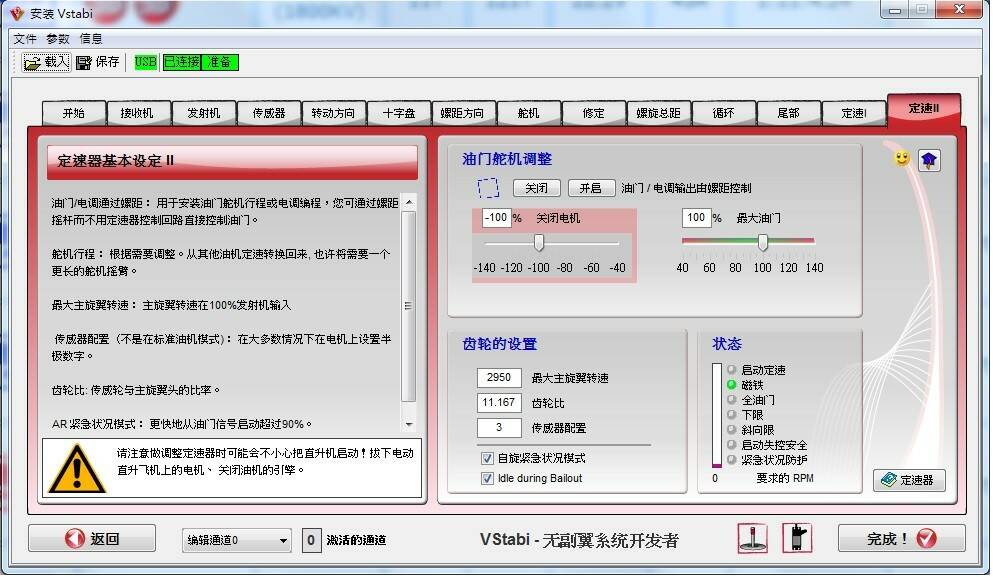Click the 定速器 button
The width and height of the screenshot is (993, 577).
click(909, 480)
